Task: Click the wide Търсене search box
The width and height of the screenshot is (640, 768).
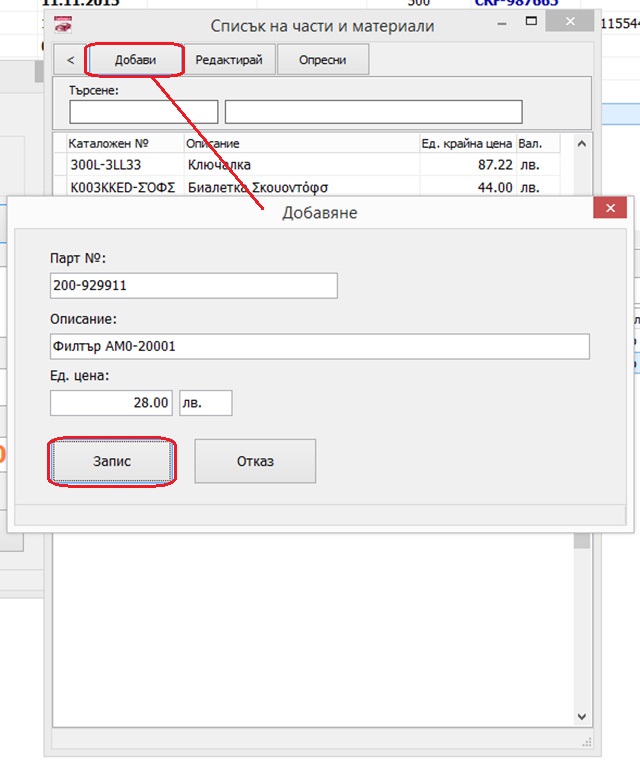Action: coord(374,112)
